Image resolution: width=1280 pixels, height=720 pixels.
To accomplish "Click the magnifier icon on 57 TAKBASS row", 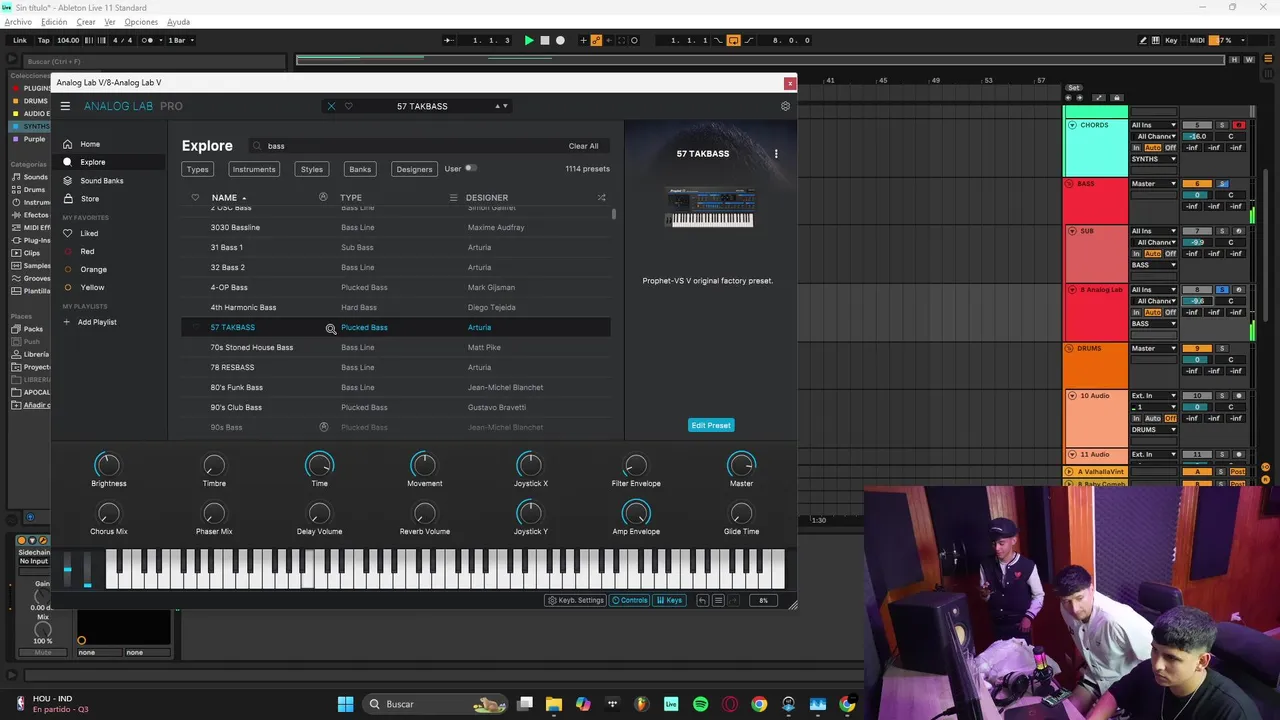I will [x=331, y=328].
